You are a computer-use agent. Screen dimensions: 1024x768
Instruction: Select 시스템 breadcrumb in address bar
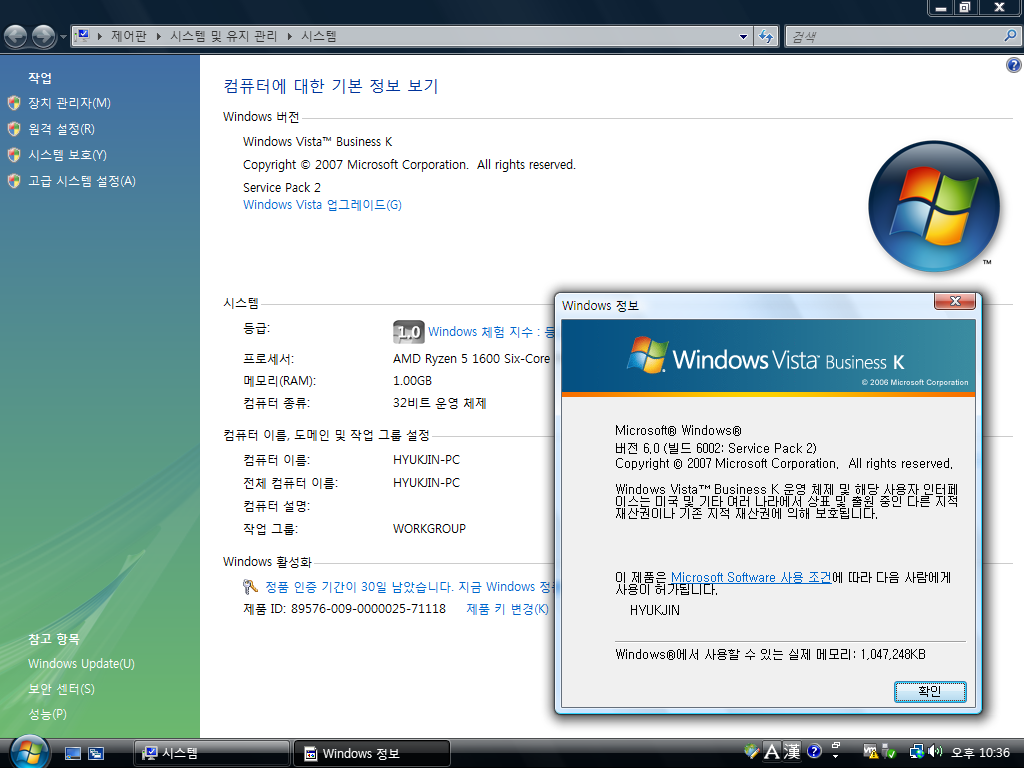click(x=319, y=36)
